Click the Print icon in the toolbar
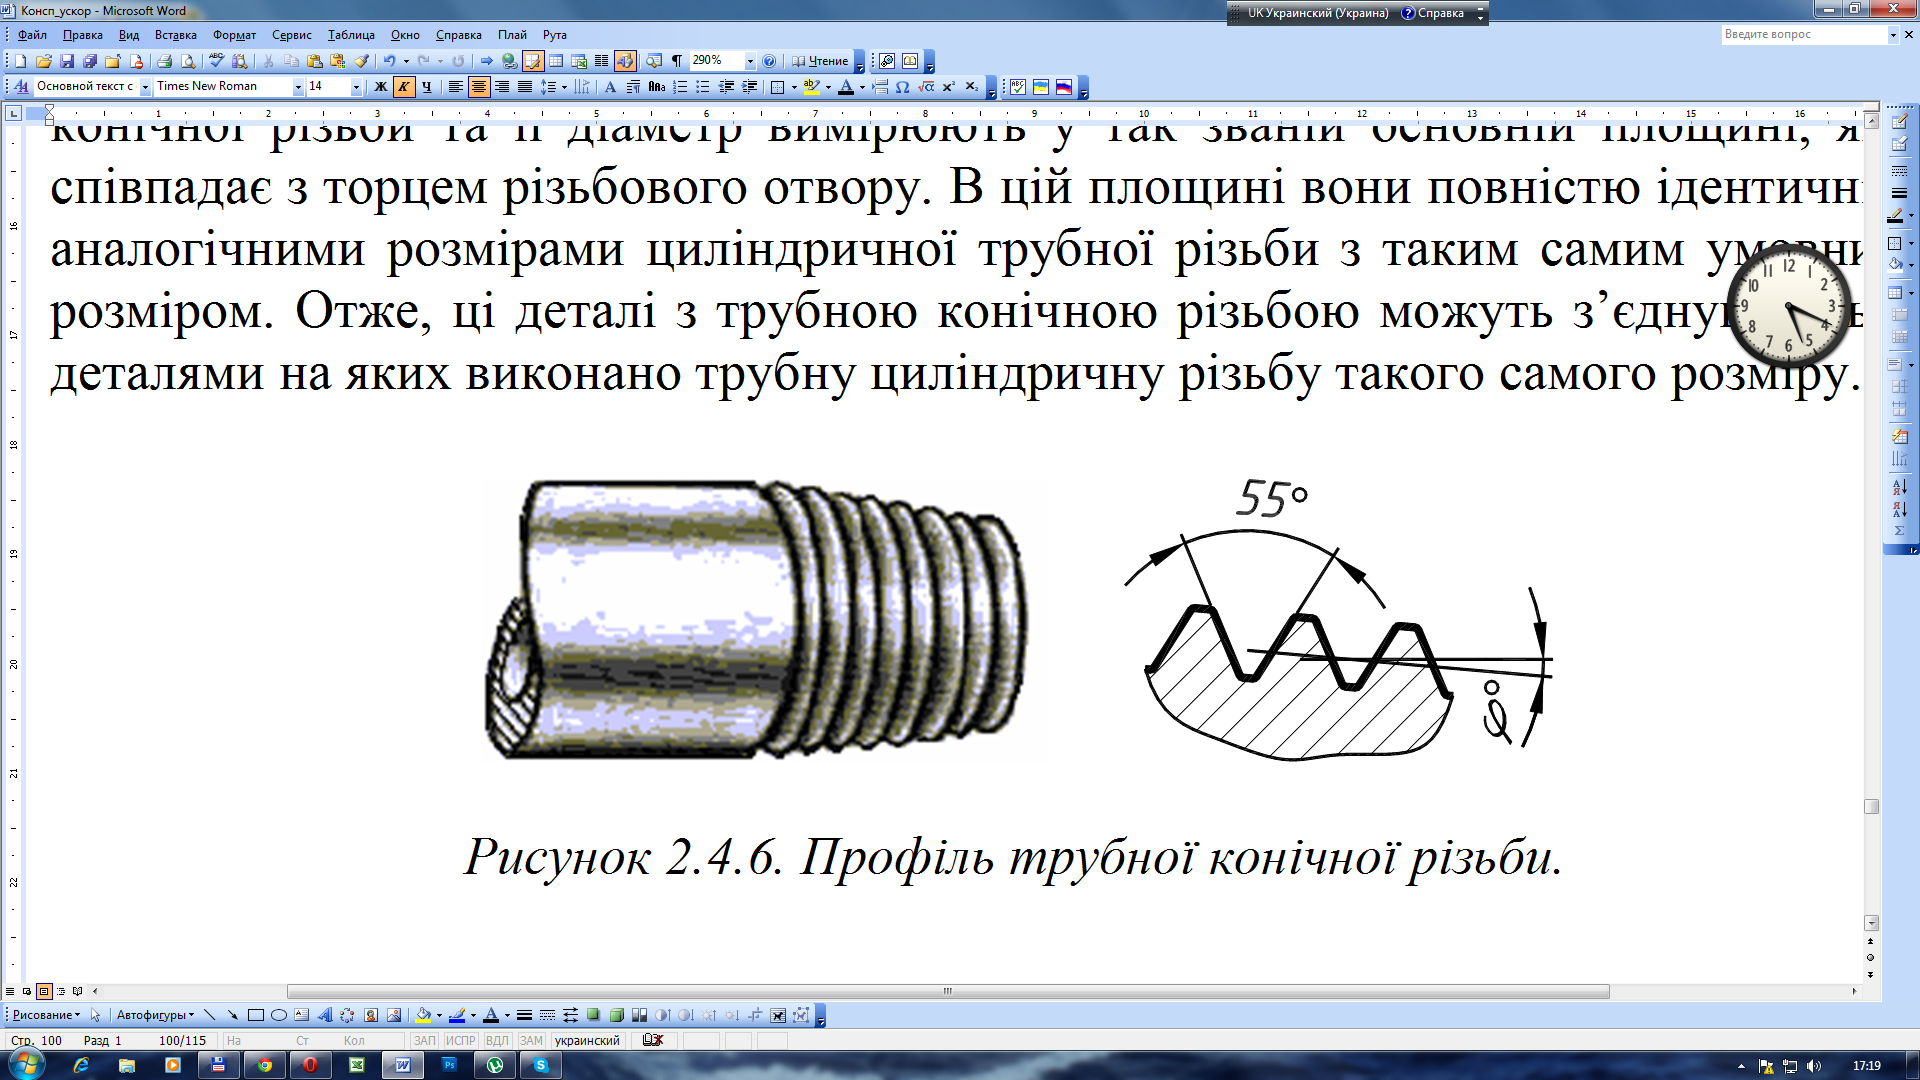 (x=164, y=61)
